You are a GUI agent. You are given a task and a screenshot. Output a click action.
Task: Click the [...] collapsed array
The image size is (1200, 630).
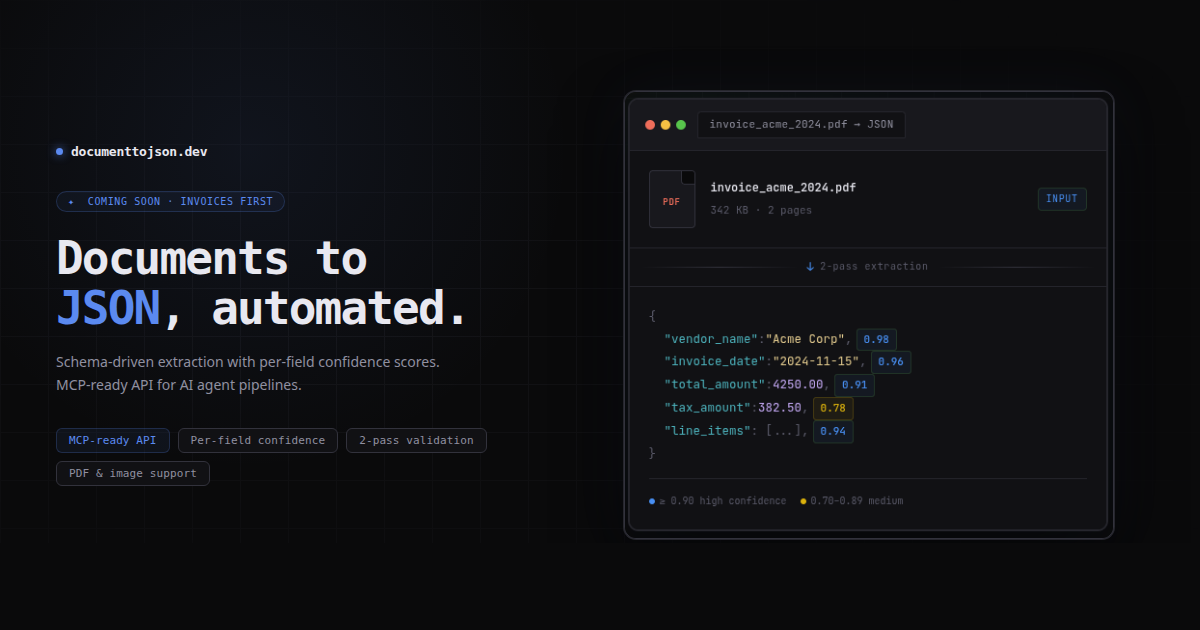click(x=782, y=431)
